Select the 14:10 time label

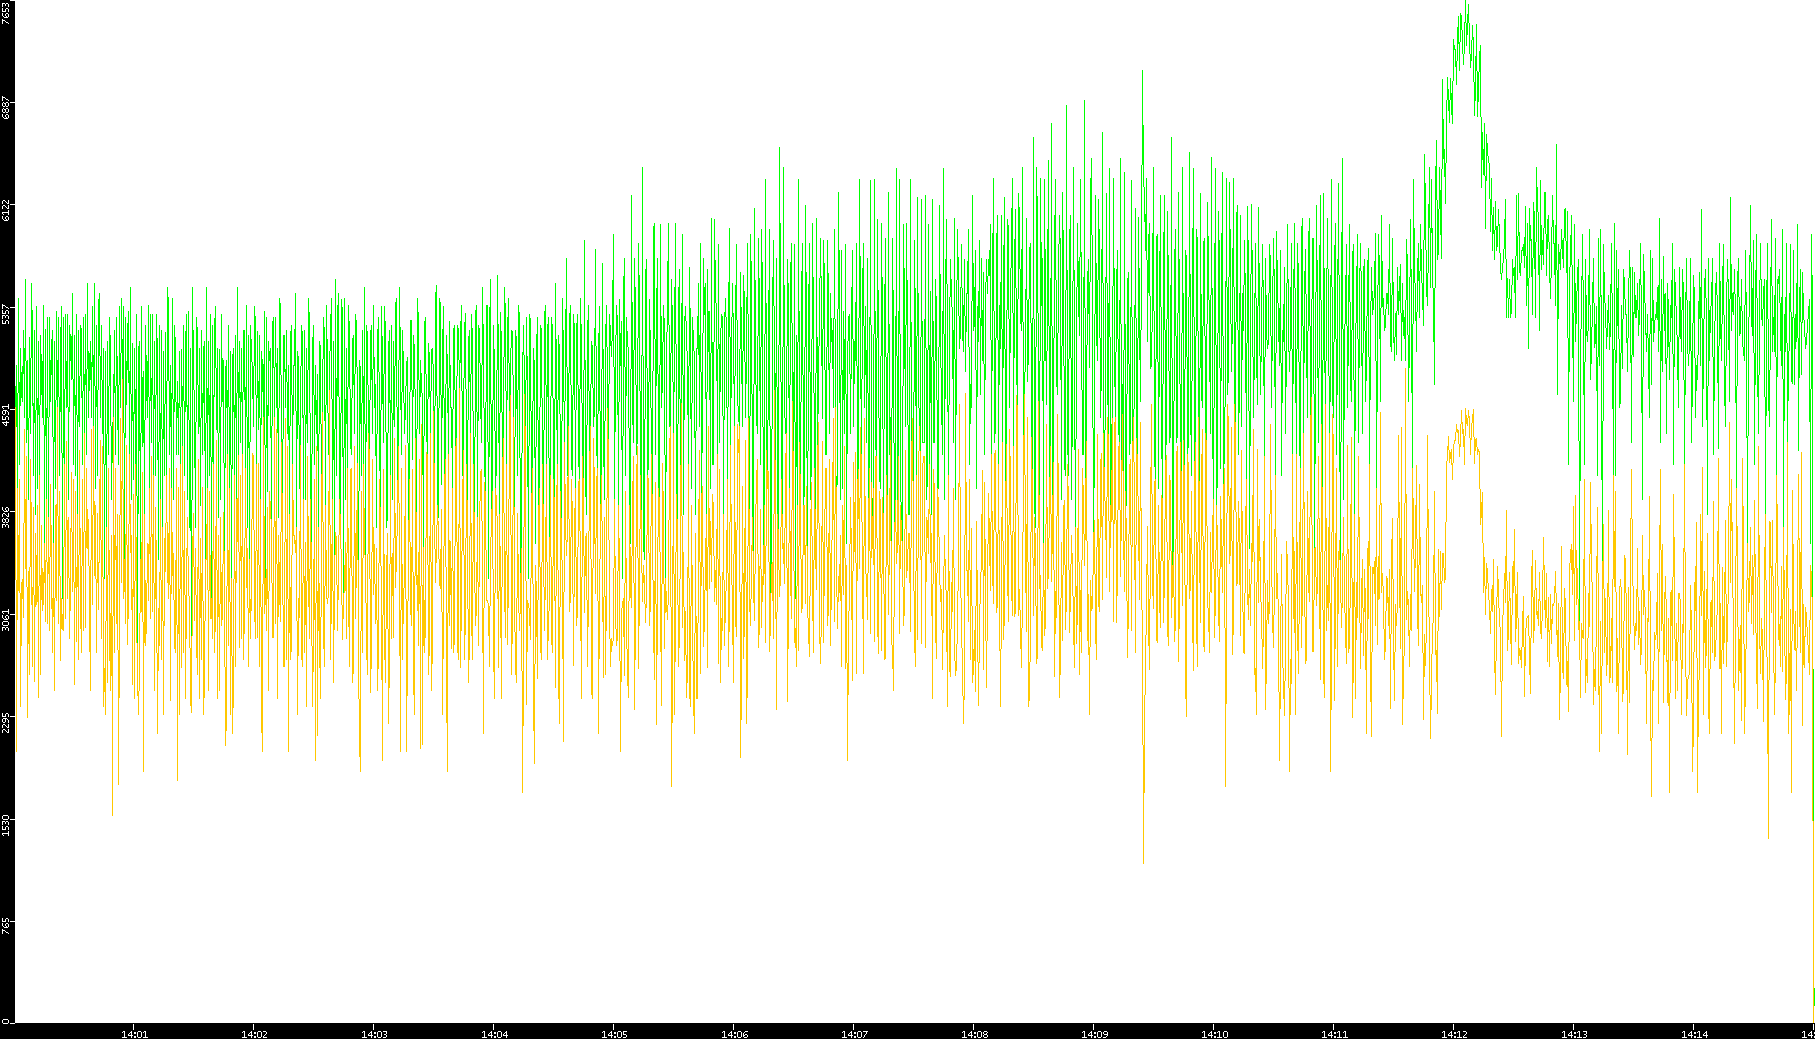(x=1215, y=1033)
